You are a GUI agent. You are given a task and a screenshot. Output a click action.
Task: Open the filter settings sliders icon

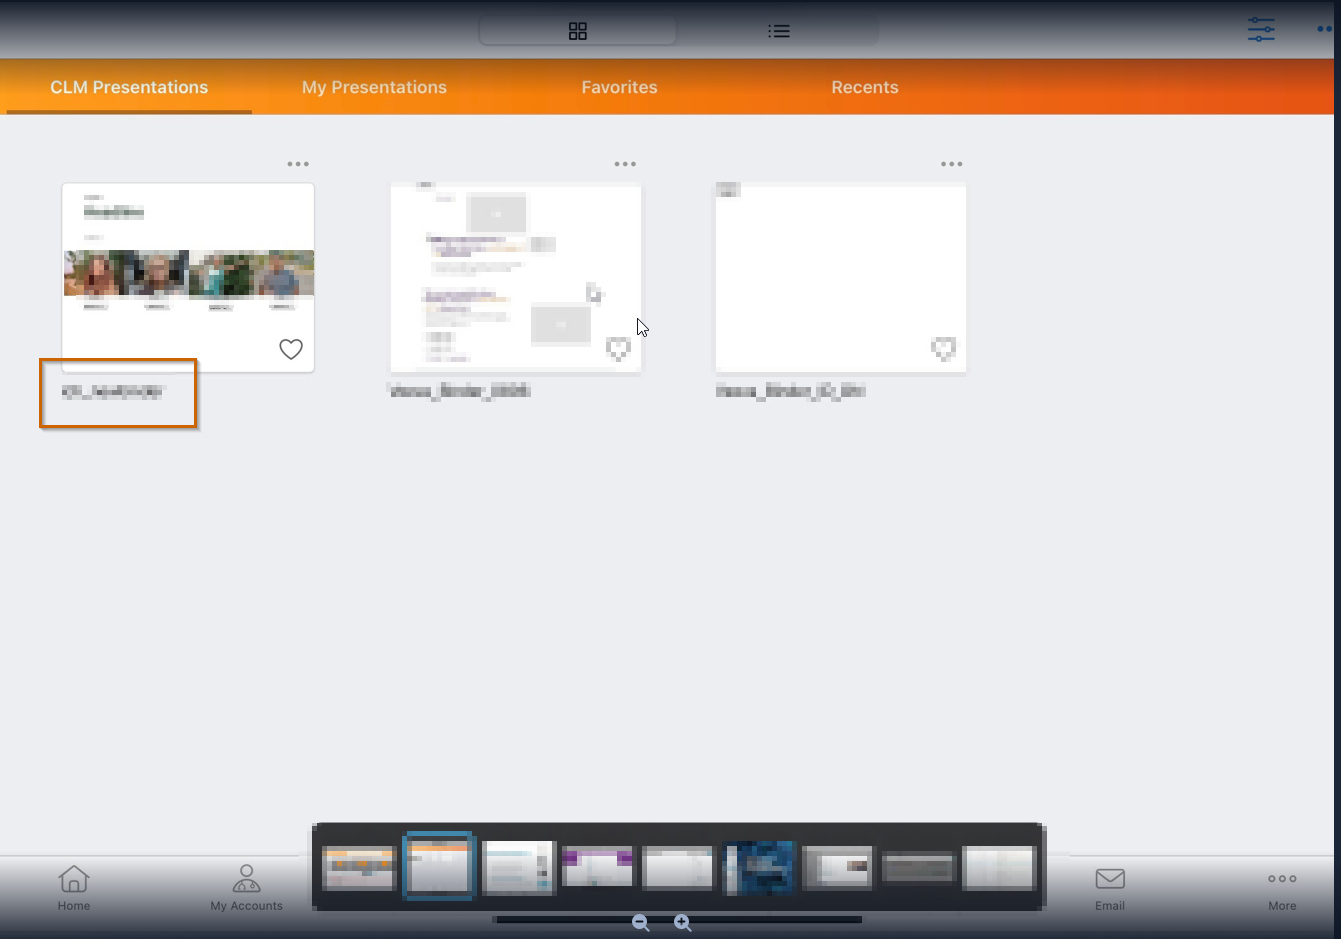(1261, 29)
